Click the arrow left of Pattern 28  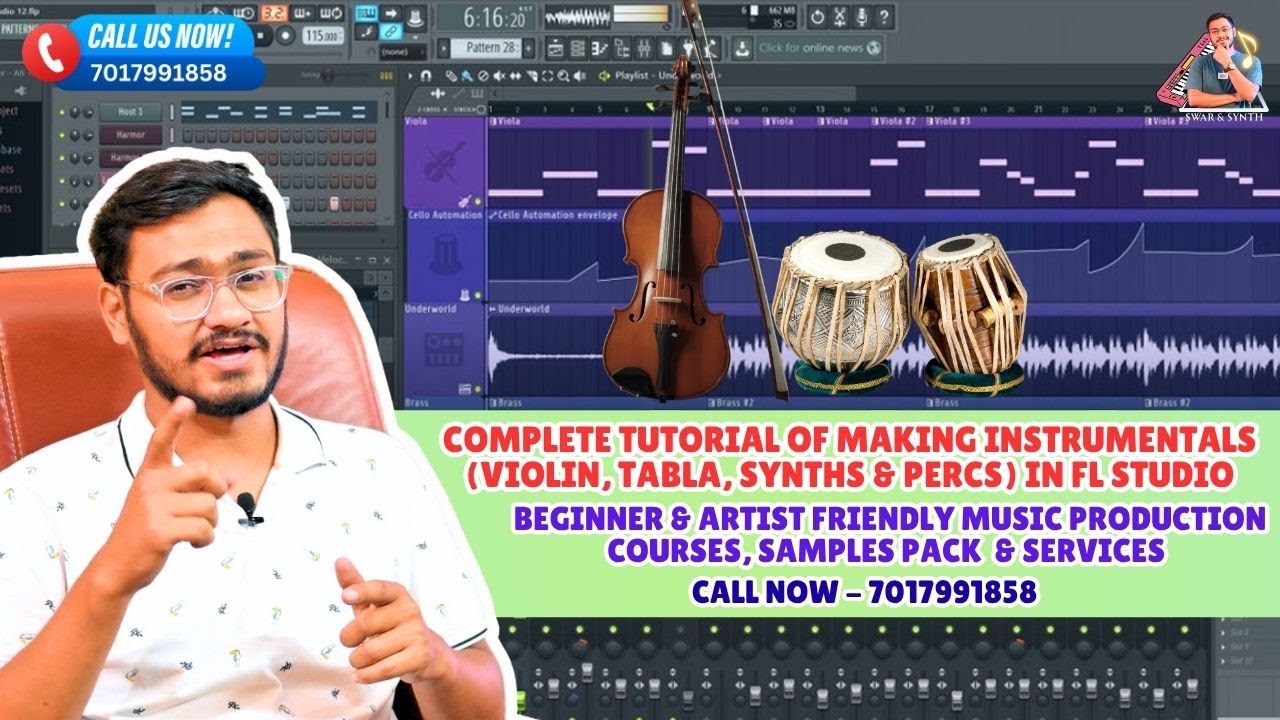tap(444, 48)
